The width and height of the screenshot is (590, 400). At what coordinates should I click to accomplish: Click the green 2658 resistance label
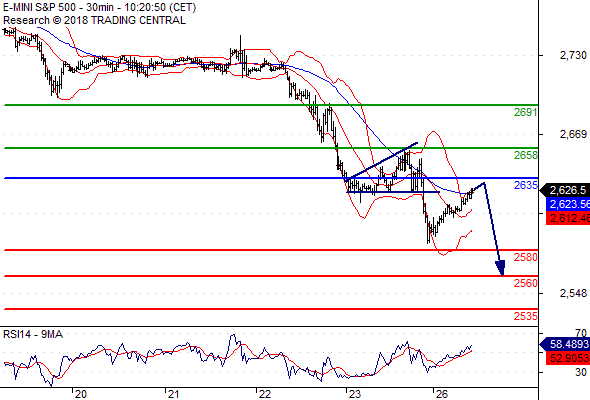point(526,155)
